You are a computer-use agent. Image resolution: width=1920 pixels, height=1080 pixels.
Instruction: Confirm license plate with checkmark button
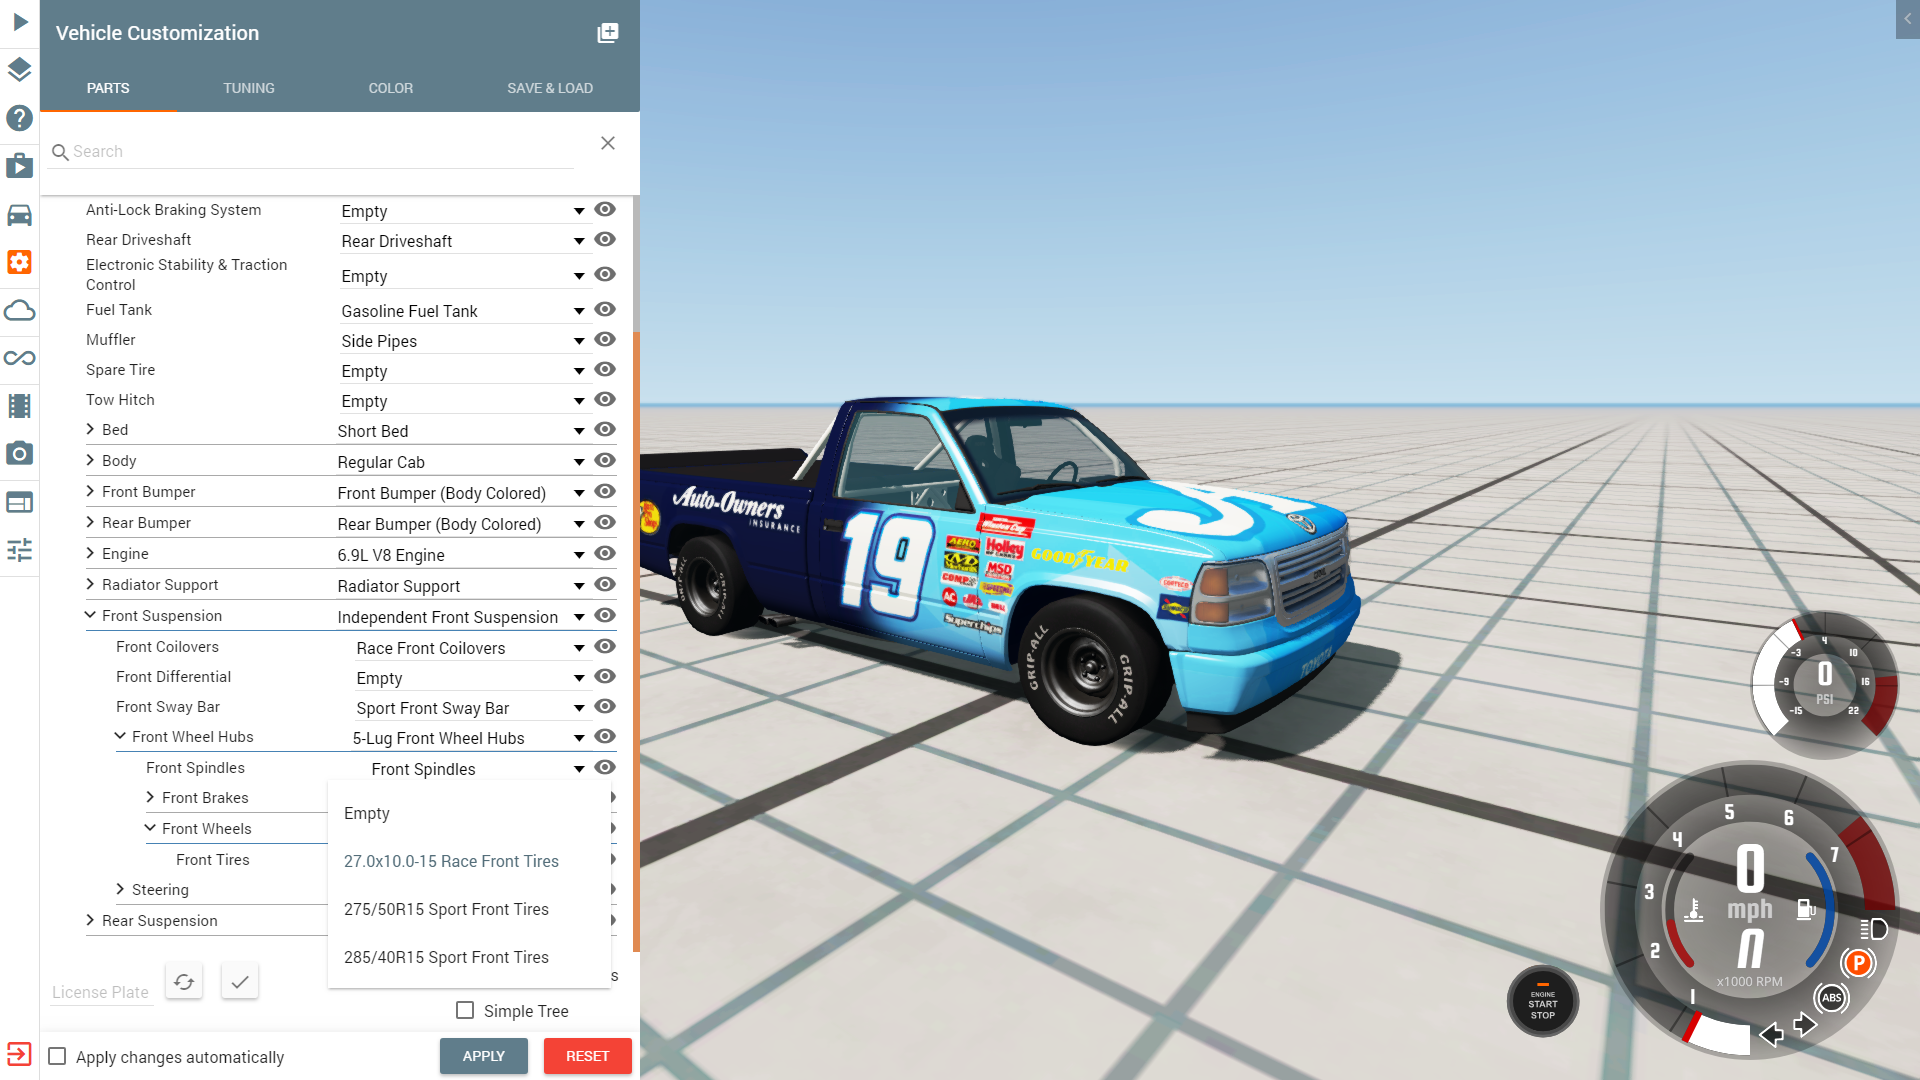pyautogui.click(x=240, y=981)
